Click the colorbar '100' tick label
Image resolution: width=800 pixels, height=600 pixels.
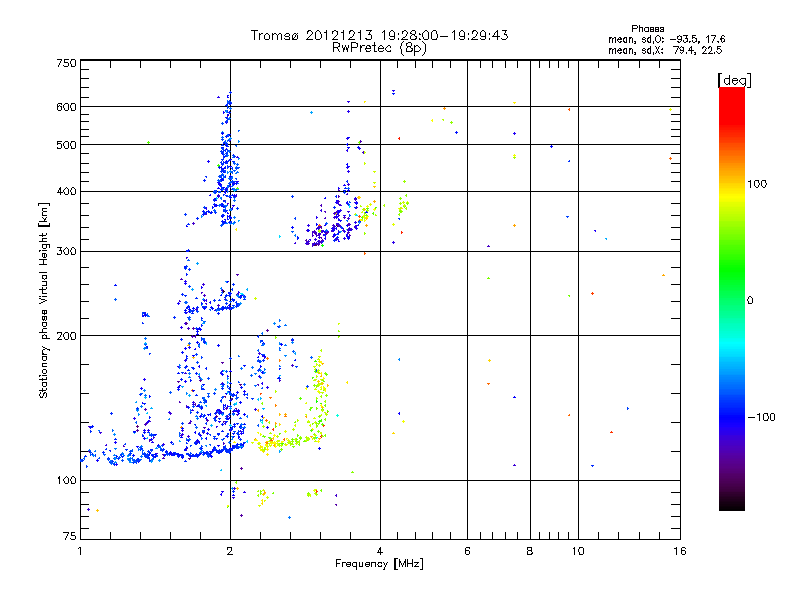(x=757, y=184)
